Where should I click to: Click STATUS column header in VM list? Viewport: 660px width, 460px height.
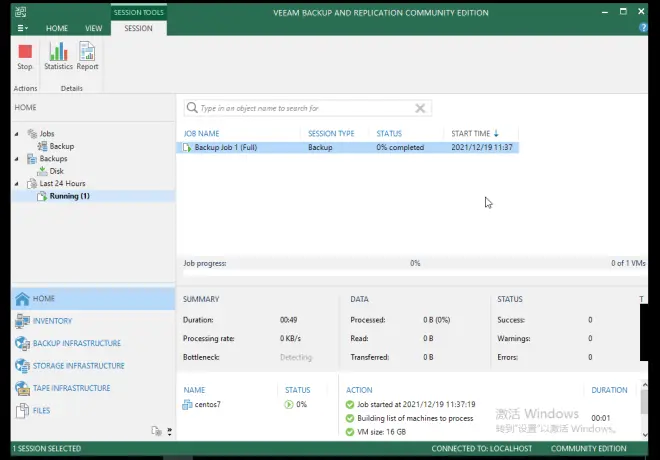pyautogui.click(x=298, y=390)
